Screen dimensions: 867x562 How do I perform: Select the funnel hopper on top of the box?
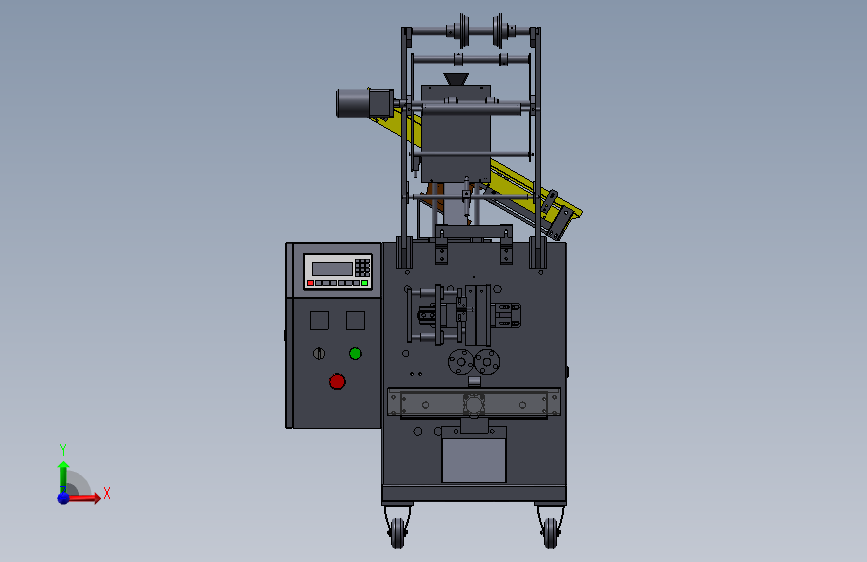pos(456,79)
